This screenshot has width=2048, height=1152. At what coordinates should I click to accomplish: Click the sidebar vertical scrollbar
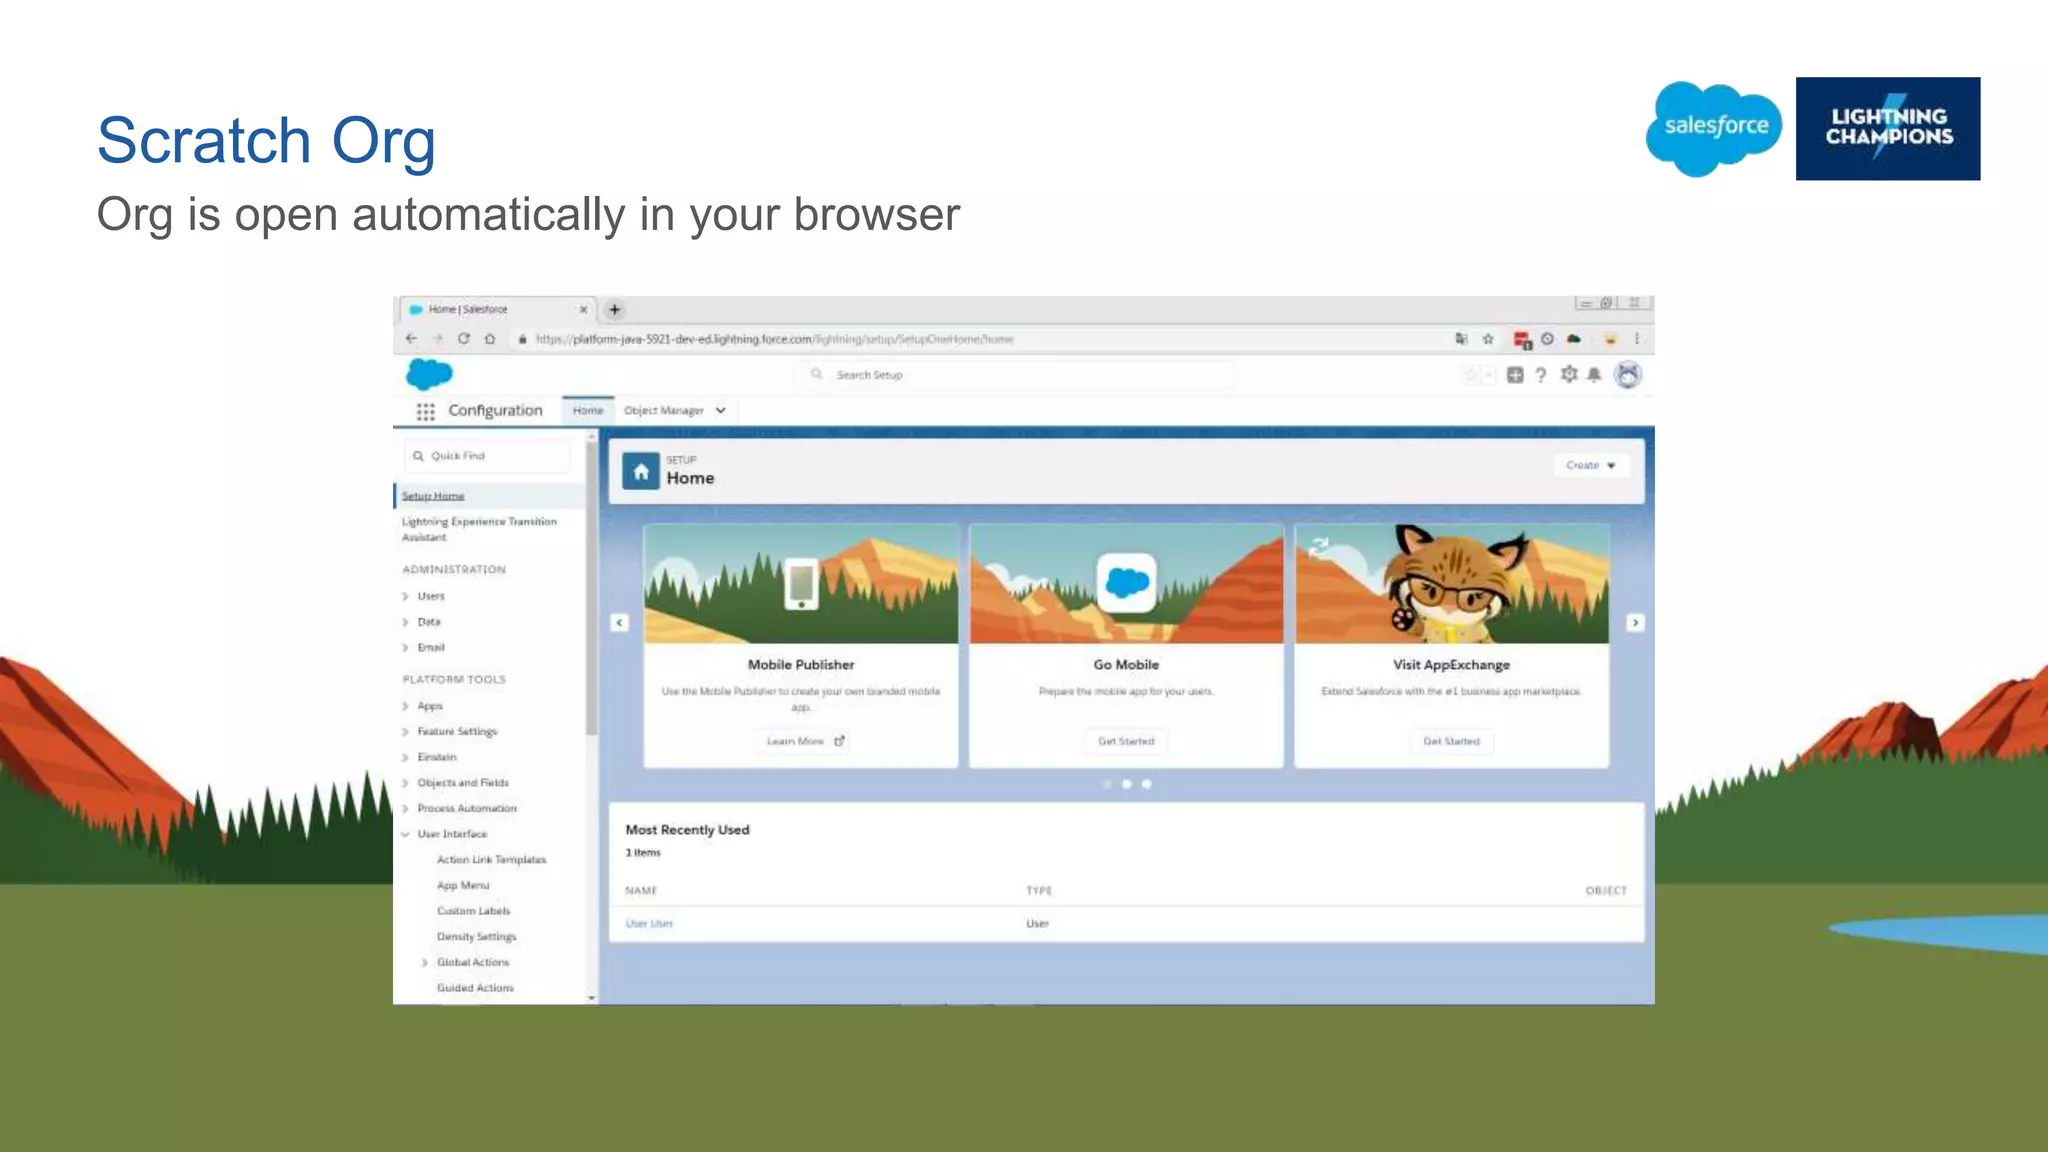[591, 590]
